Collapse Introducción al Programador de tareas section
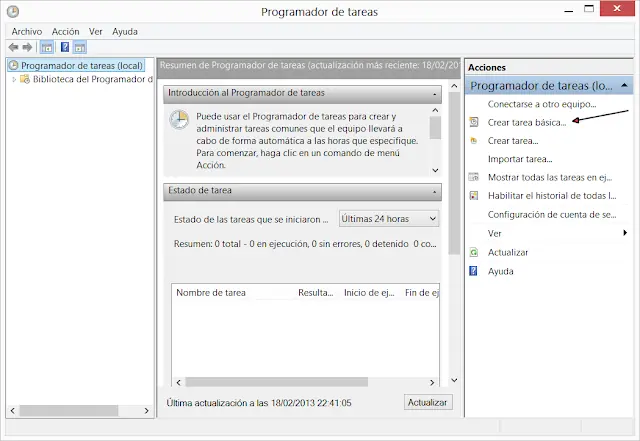The width and height of the screenshot is (640, 441). 434,94
